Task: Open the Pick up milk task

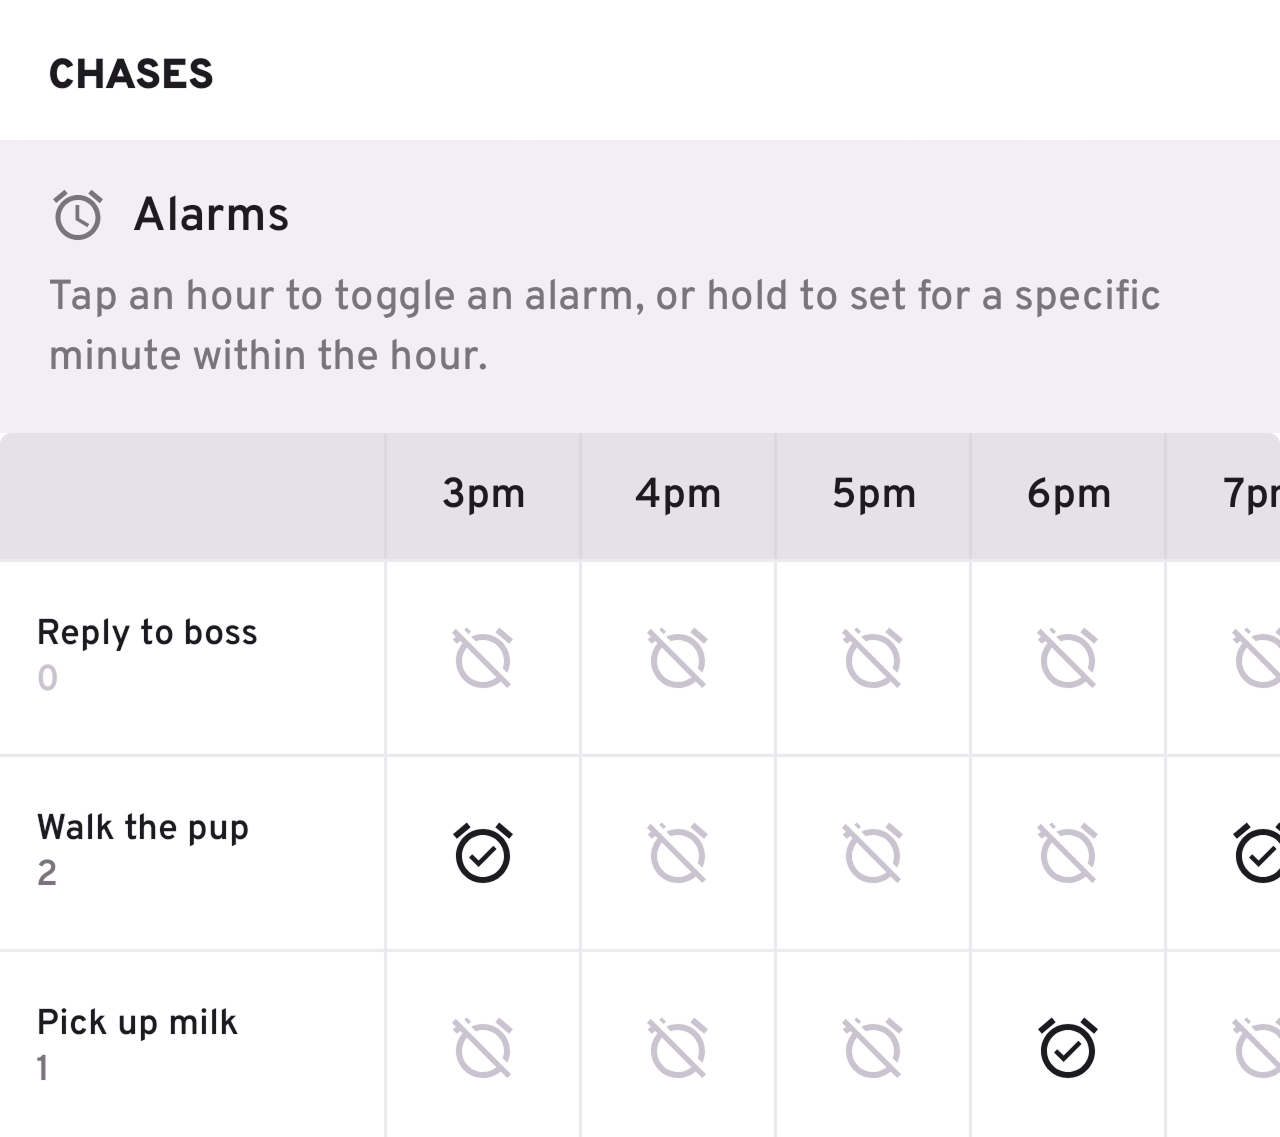Action: point(137,1023)
